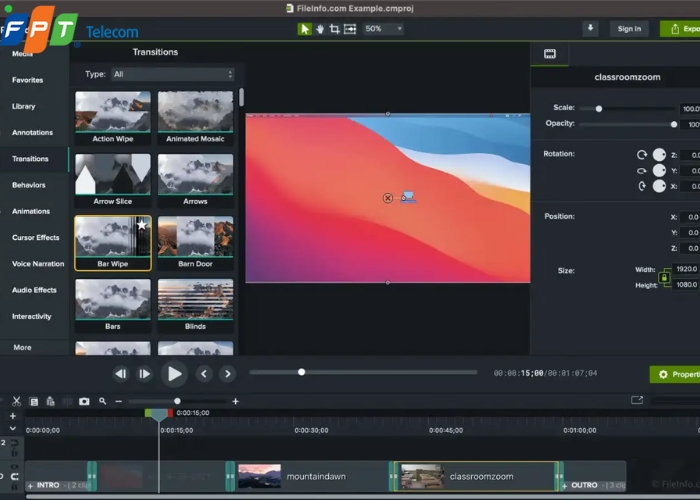Open the More sidebar menu

click(22, 347)
